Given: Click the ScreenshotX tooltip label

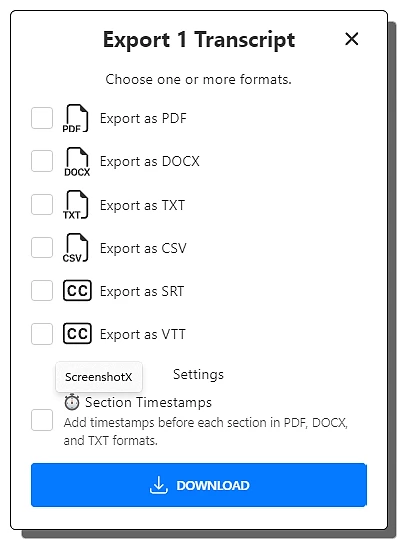Looking at the screenshot, I should tap(99, 377).
